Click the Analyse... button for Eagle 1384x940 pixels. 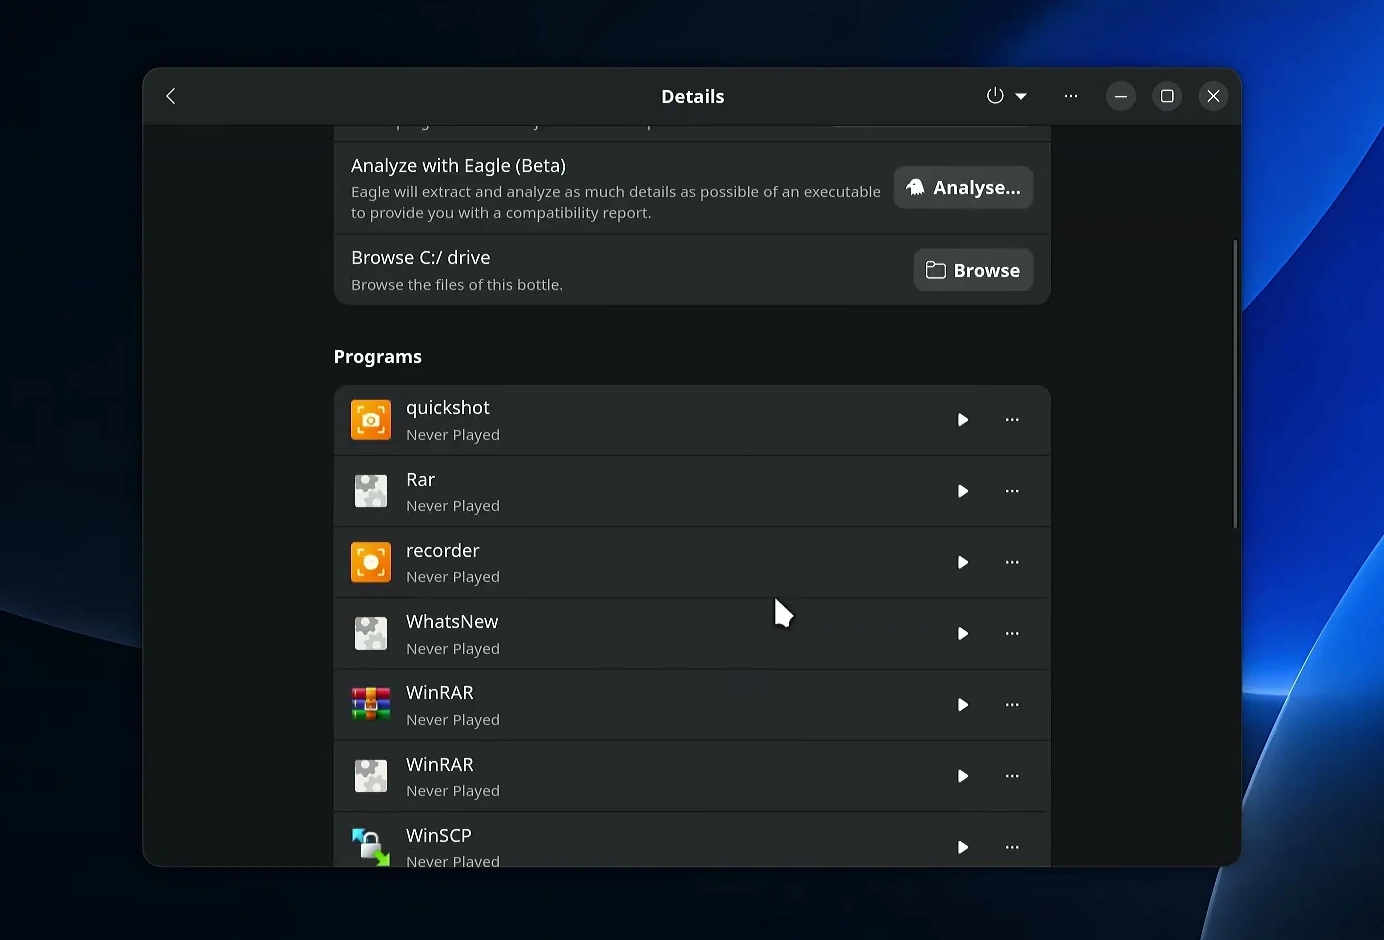pyautogui.click(x=963, y=188)
